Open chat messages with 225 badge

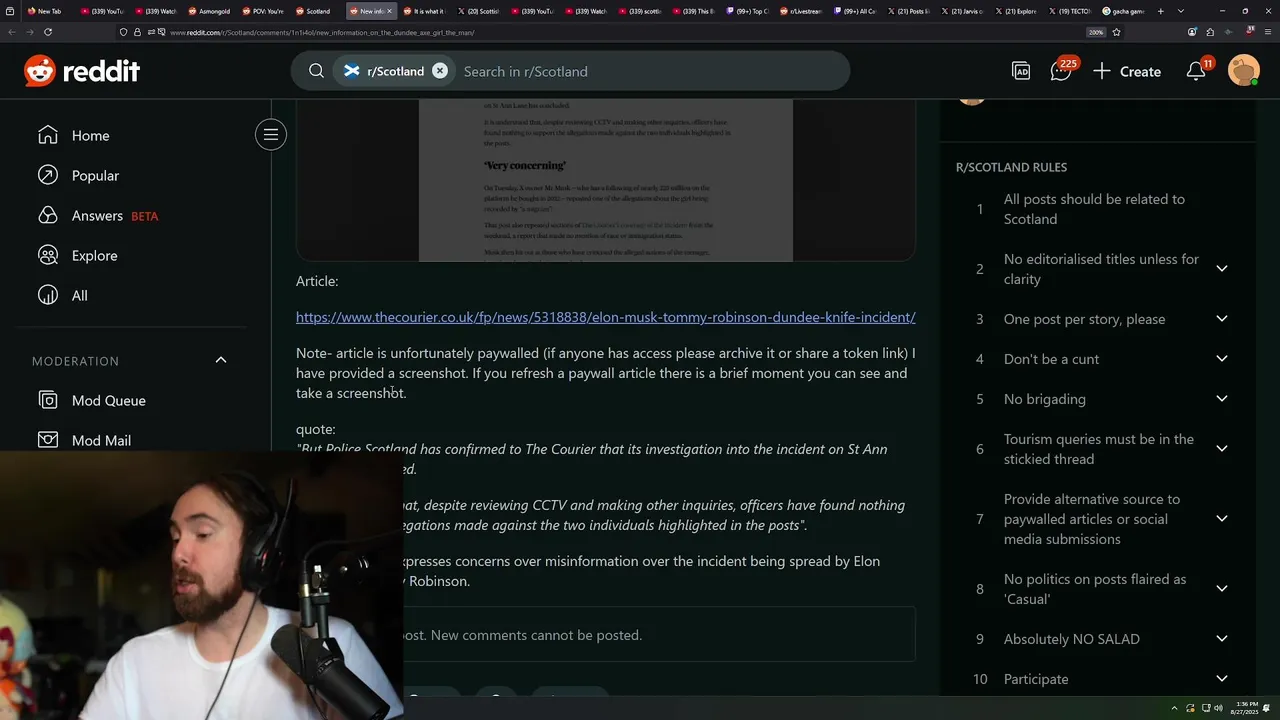[1061, 71]
